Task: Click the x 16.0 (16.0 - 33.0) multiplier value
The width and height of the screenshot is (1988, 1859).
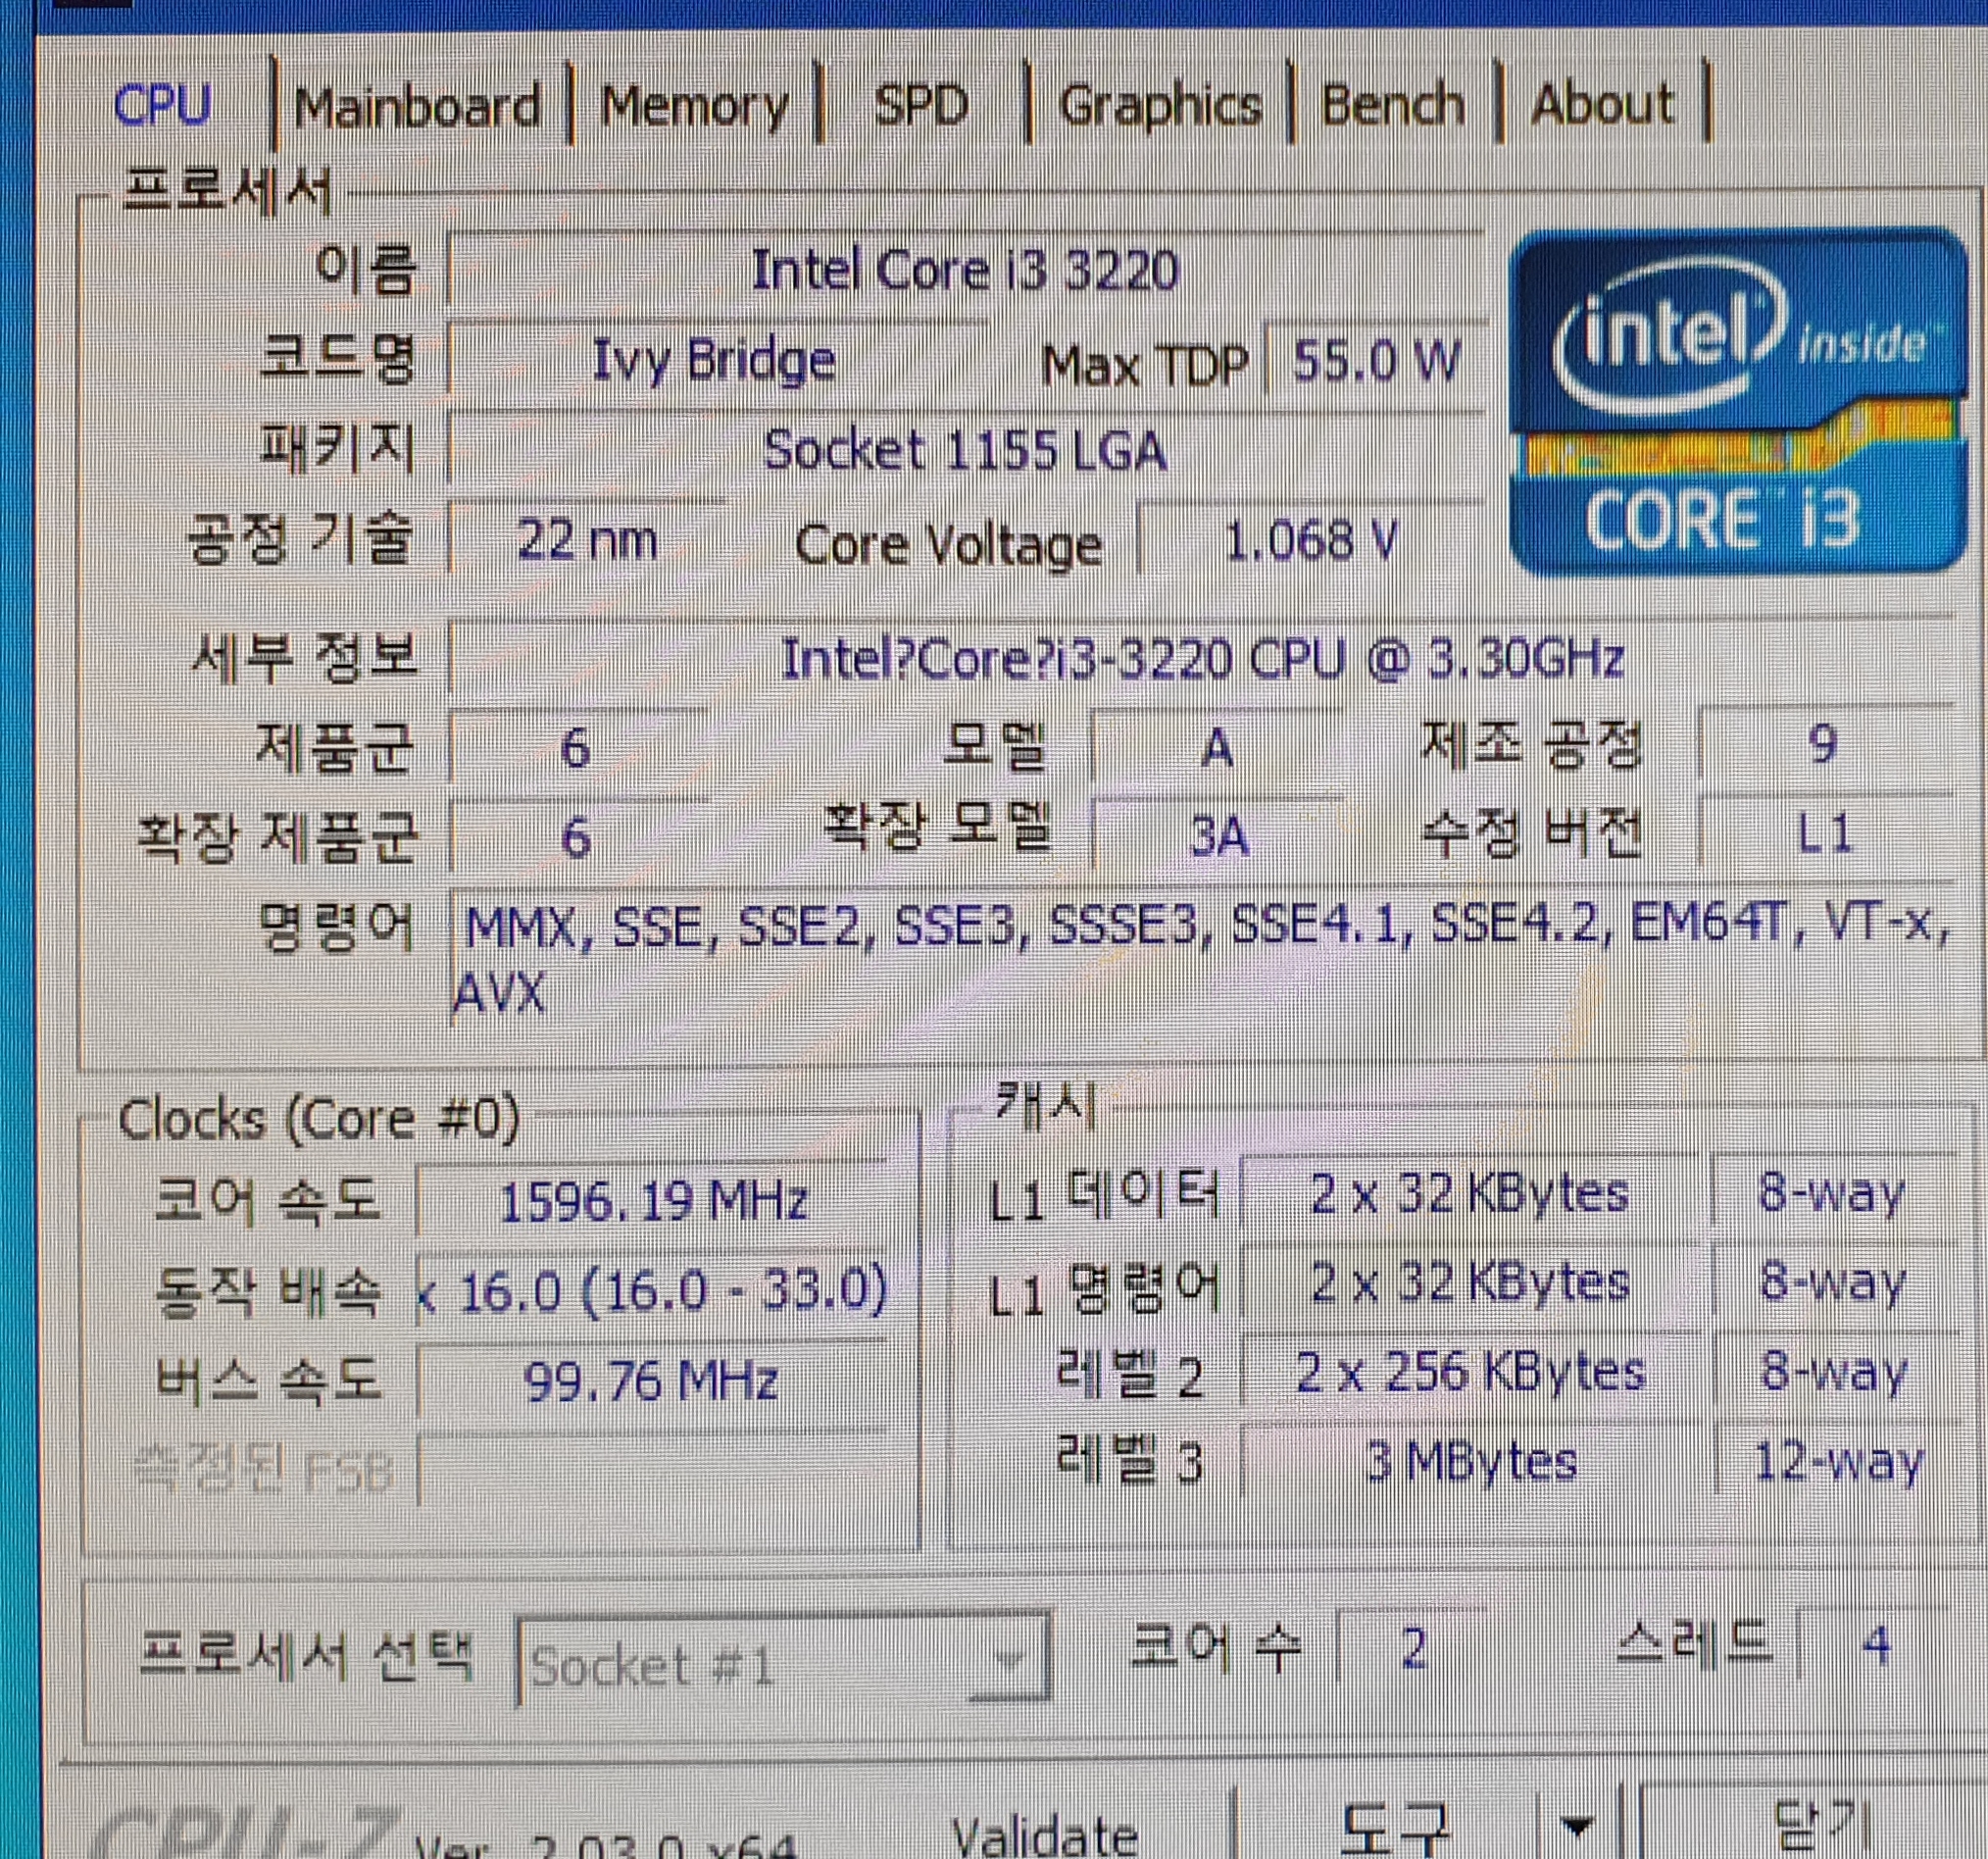Action: click(652, 1290)
